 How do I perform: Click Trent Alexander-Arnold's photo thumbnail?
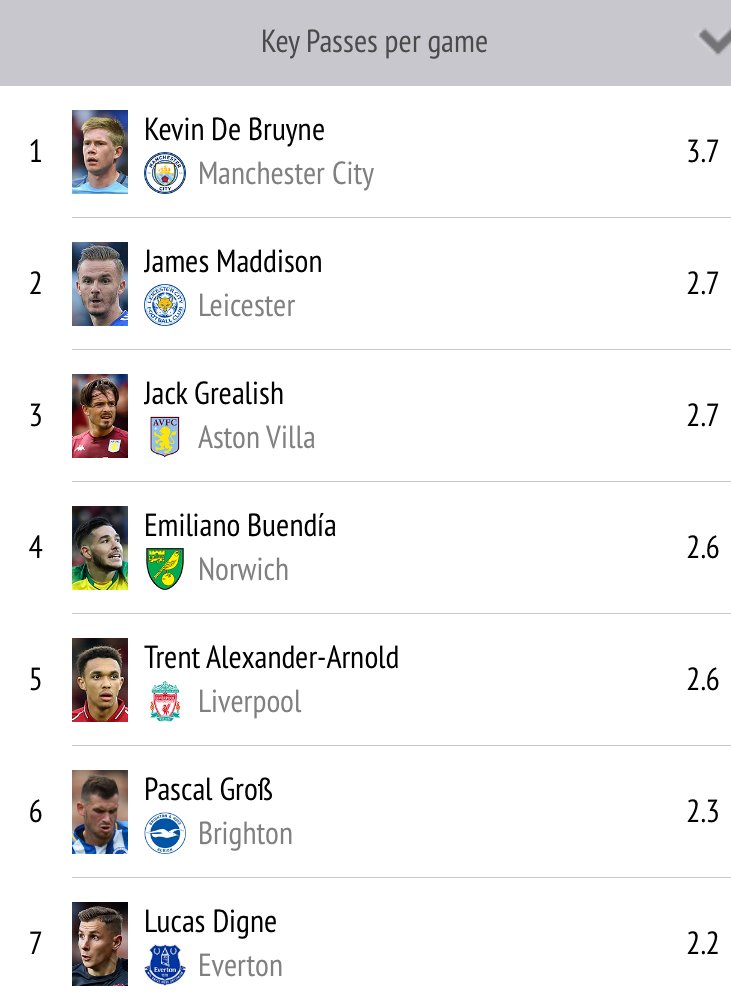100,680
